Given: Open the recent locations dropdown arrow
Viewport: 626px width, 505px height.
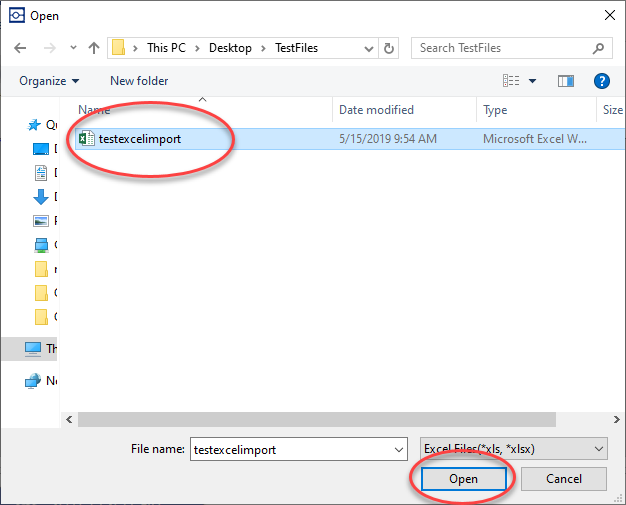Looking at the screenshot, I should point(73,48).
